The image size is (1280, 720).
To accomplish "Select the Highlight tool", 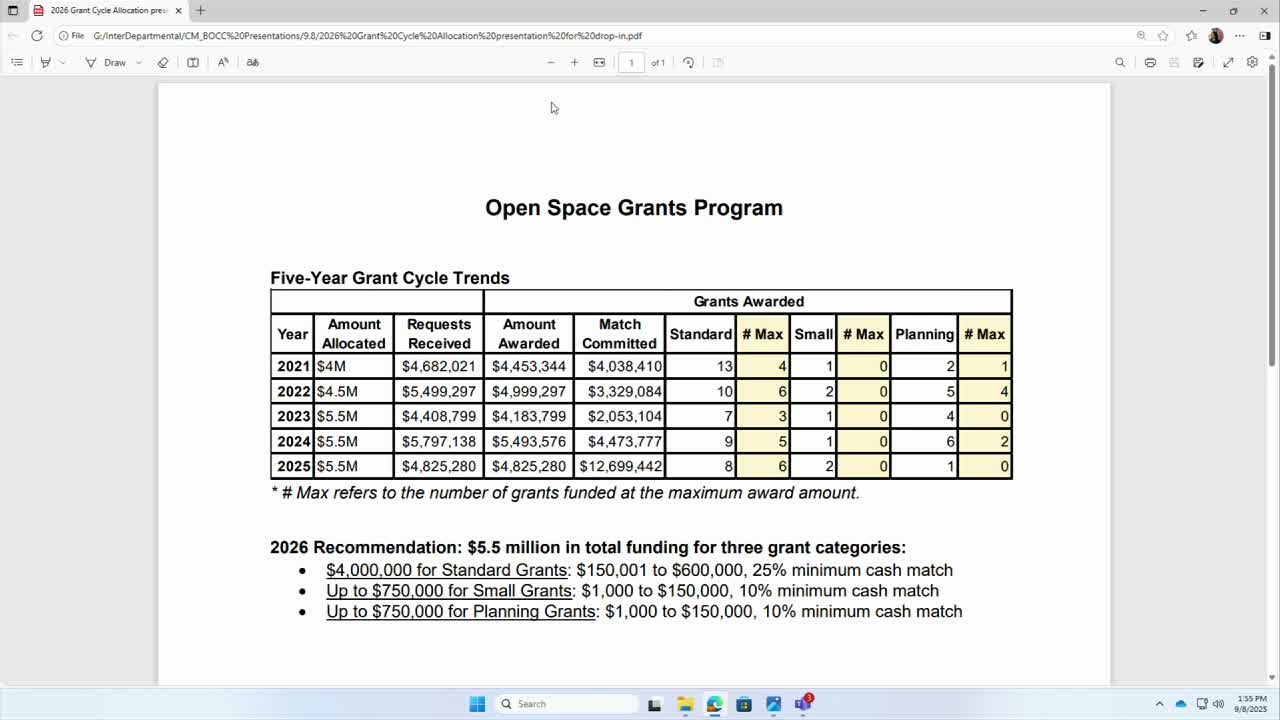I will (45, 62).
